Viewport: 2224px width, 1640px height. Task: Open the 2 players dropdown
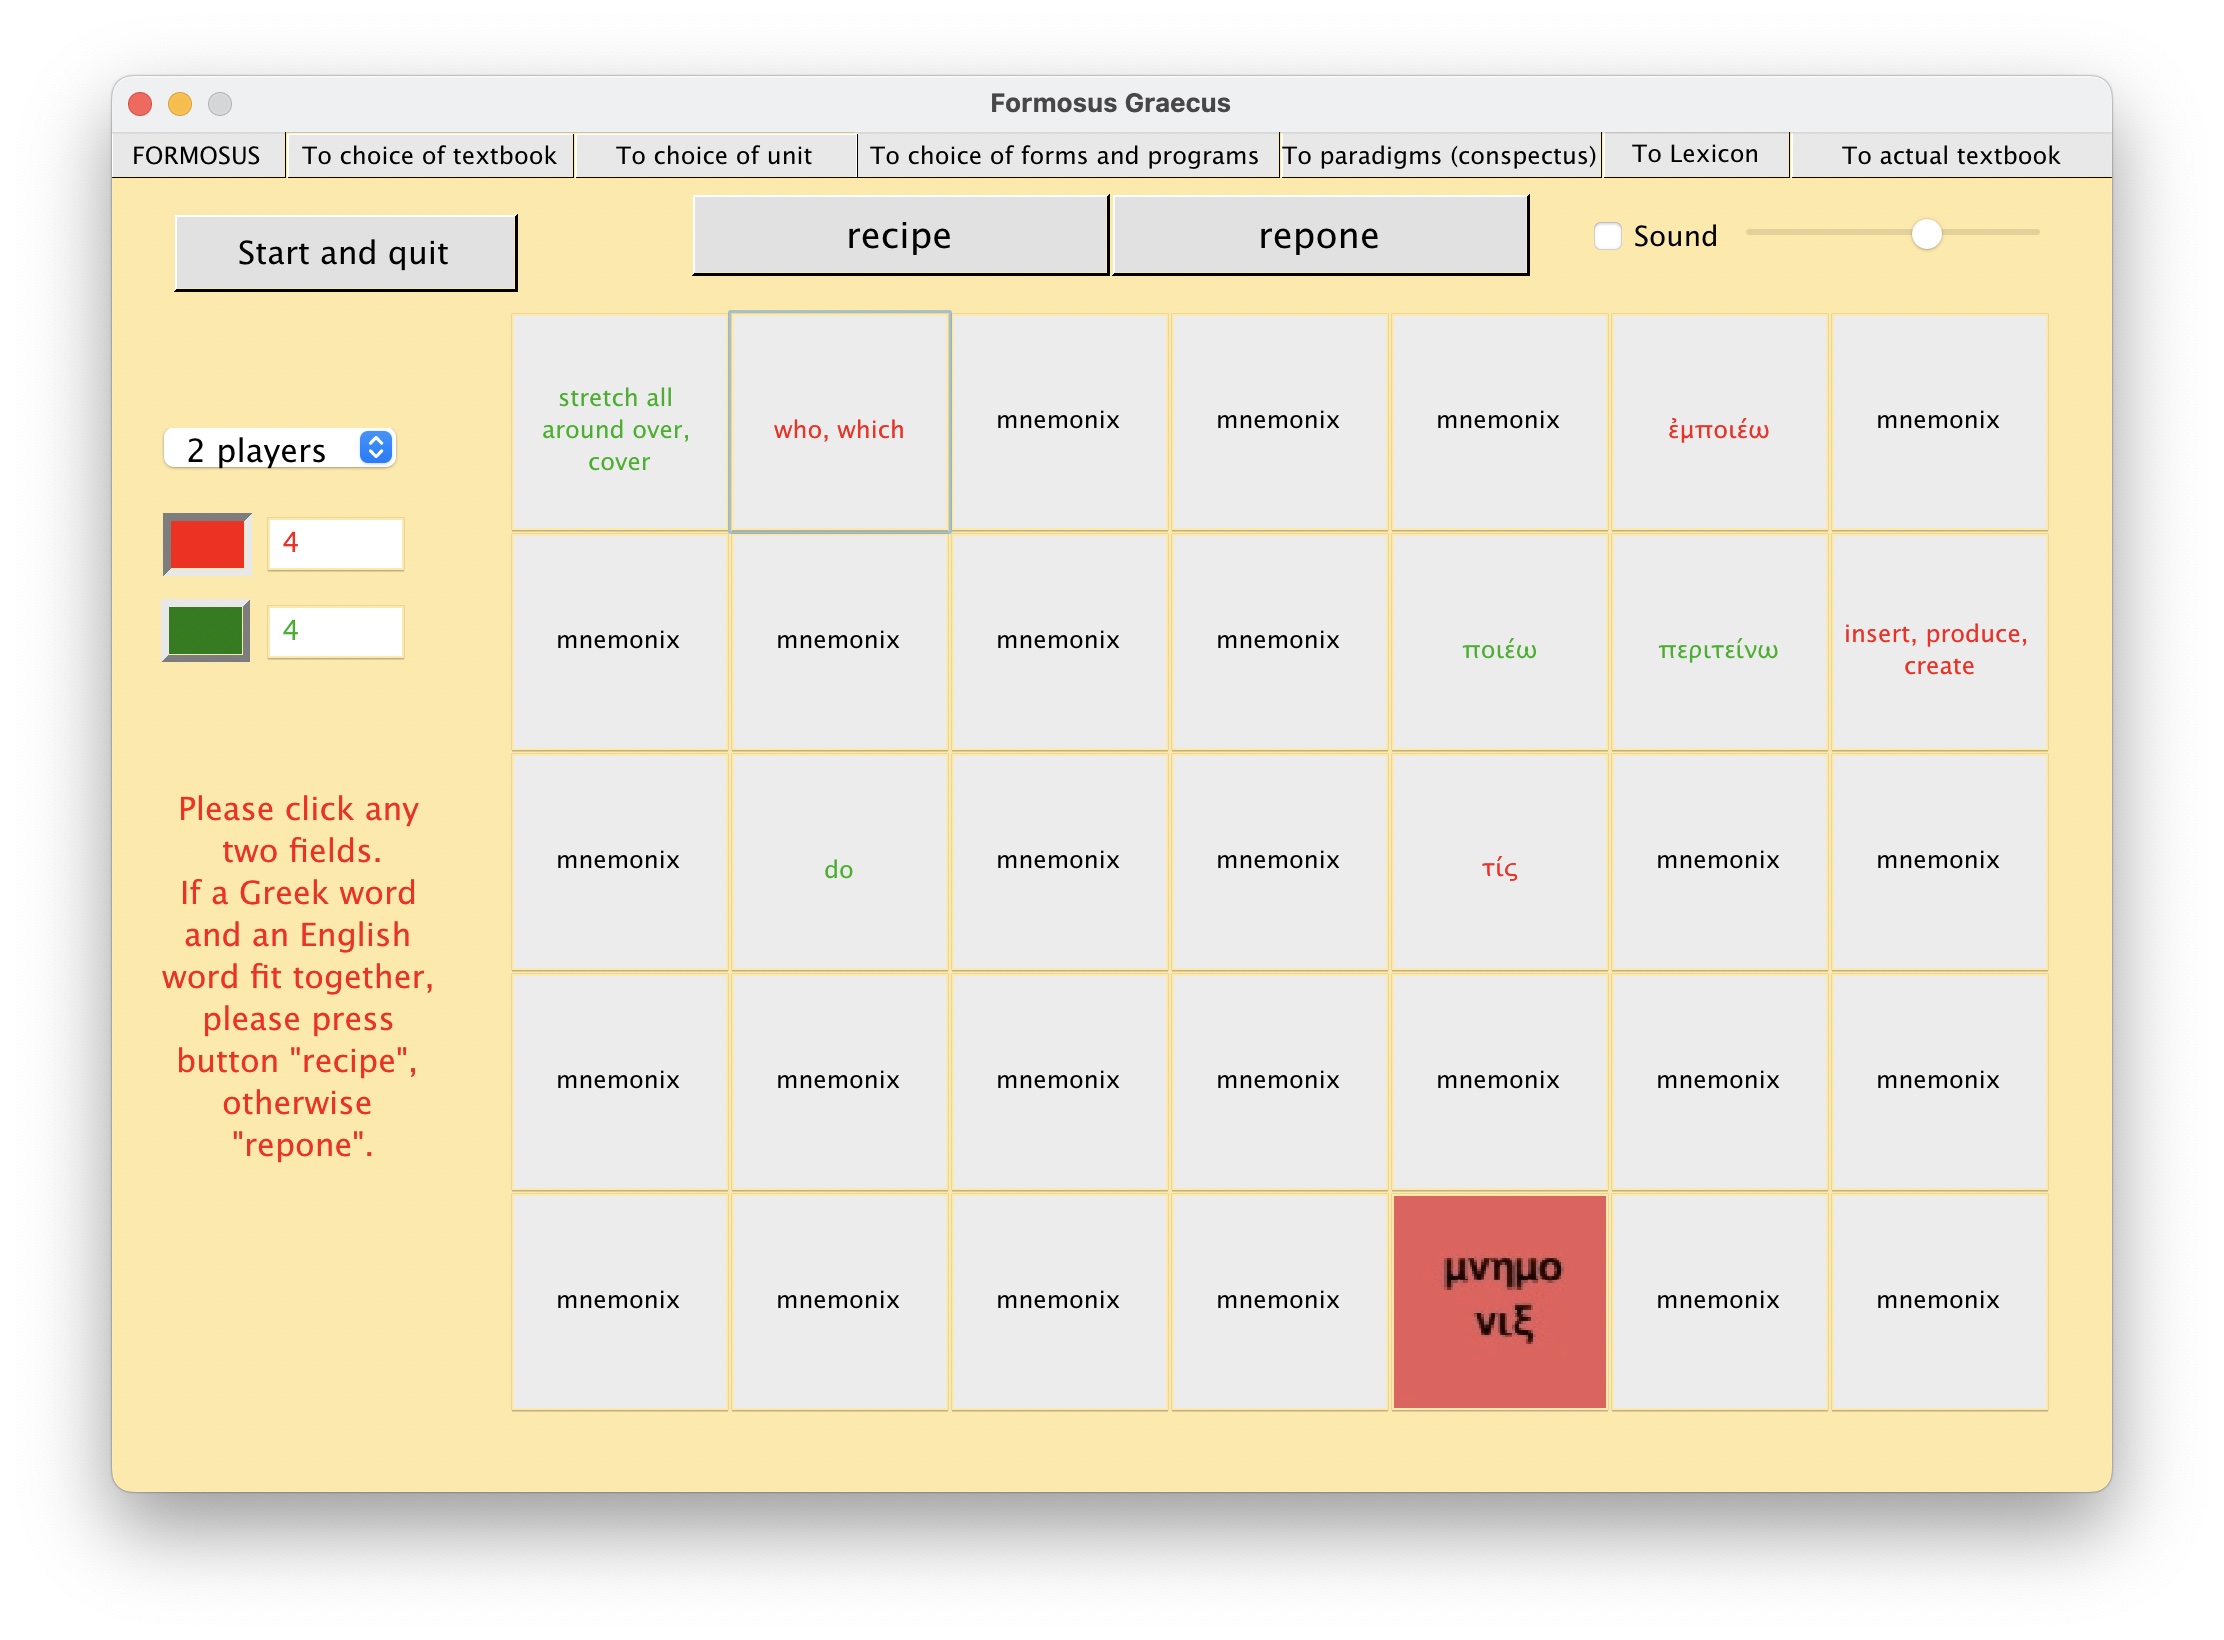(x=279, y=449)
